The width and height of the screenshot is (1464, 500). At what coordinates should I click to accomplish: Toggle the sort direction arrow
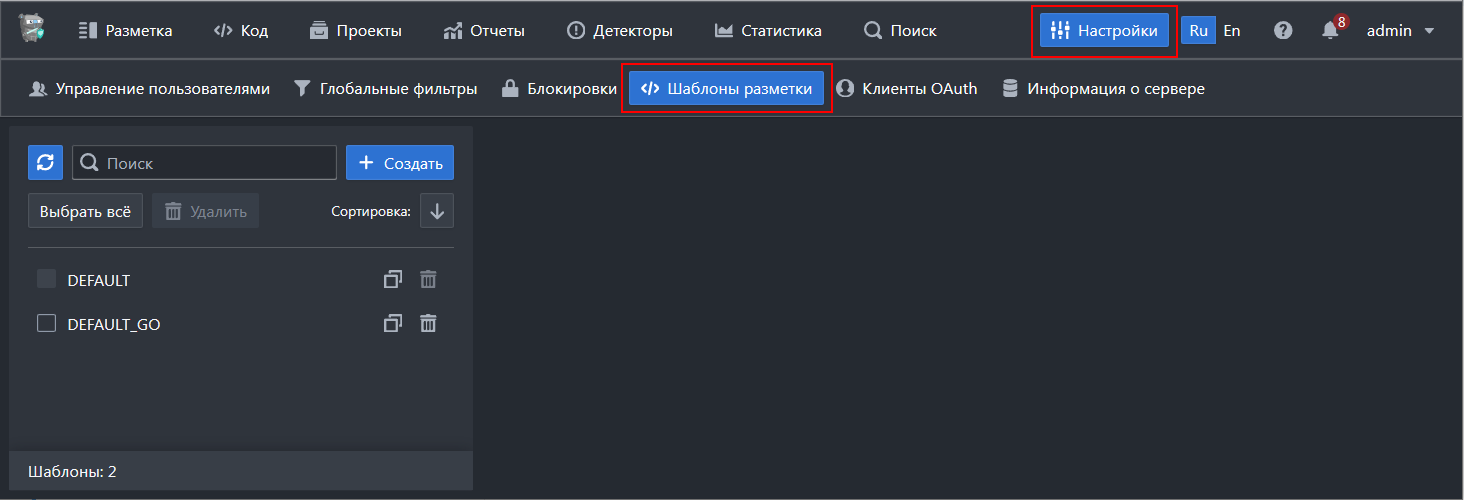pos(437,211)
